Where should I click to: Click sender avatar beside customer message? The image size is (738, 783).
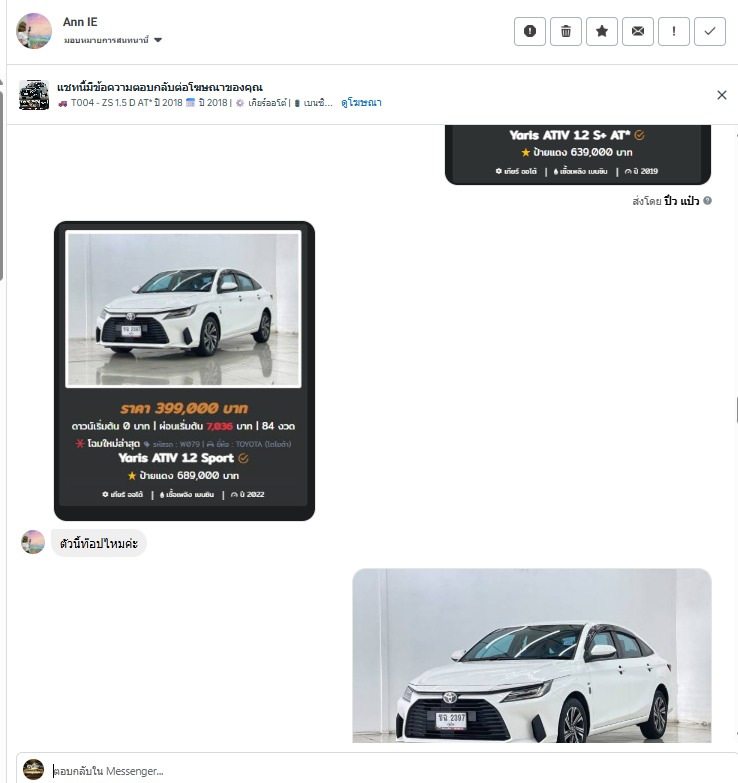(x=33, y=542)
